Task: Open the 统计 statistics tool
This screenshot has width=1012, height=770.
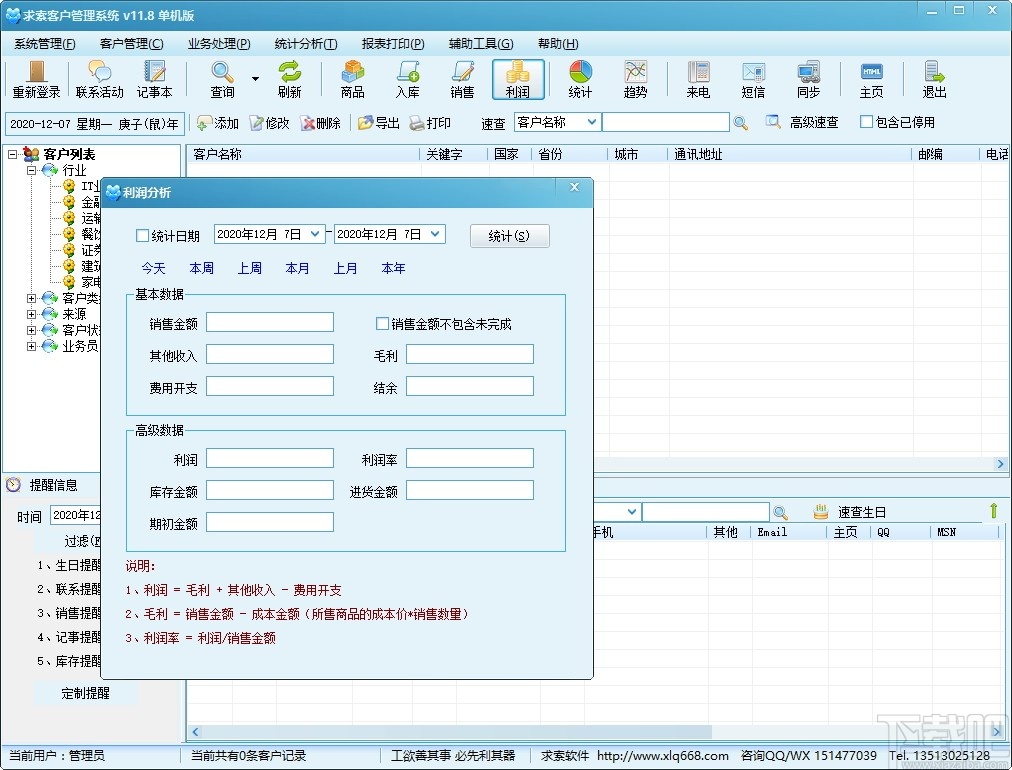Action: tap(580, 80)
